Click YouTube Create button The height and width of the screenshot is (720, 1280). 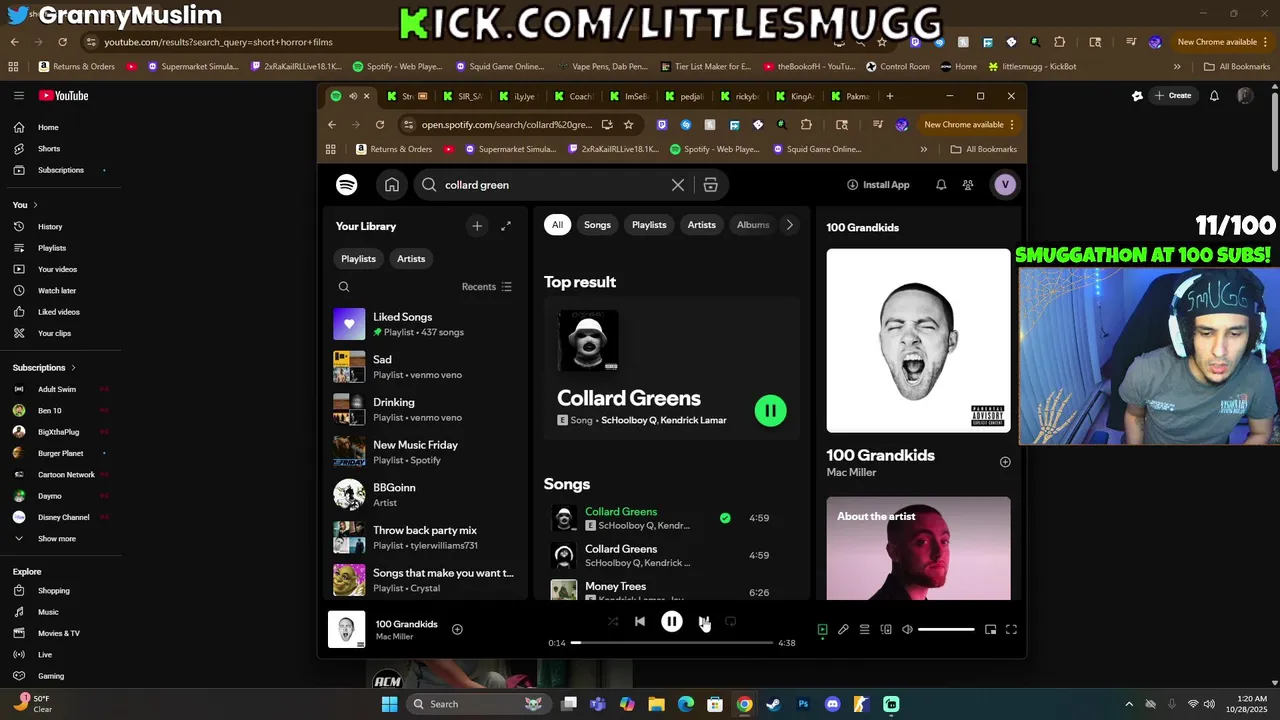click(1173, 96)
